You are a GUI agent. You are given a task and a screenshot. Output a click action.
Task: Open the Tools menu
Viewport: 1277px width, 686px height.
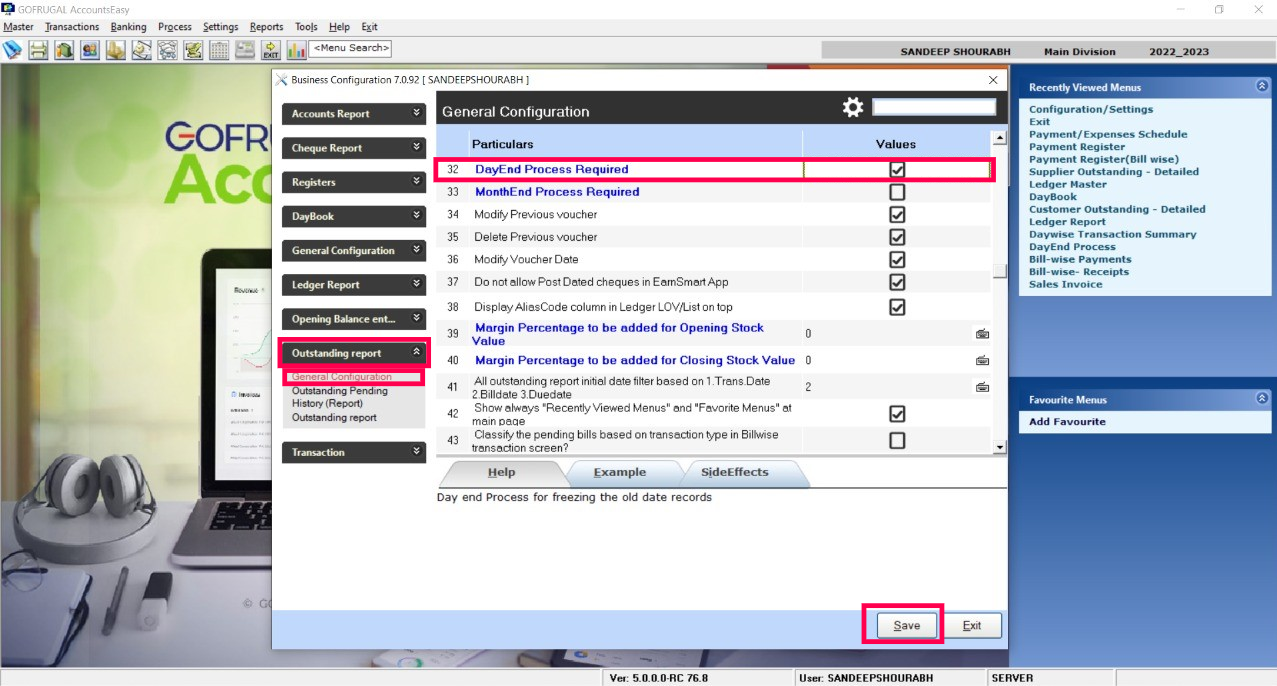pyautogui.click(x=306, y=27)
